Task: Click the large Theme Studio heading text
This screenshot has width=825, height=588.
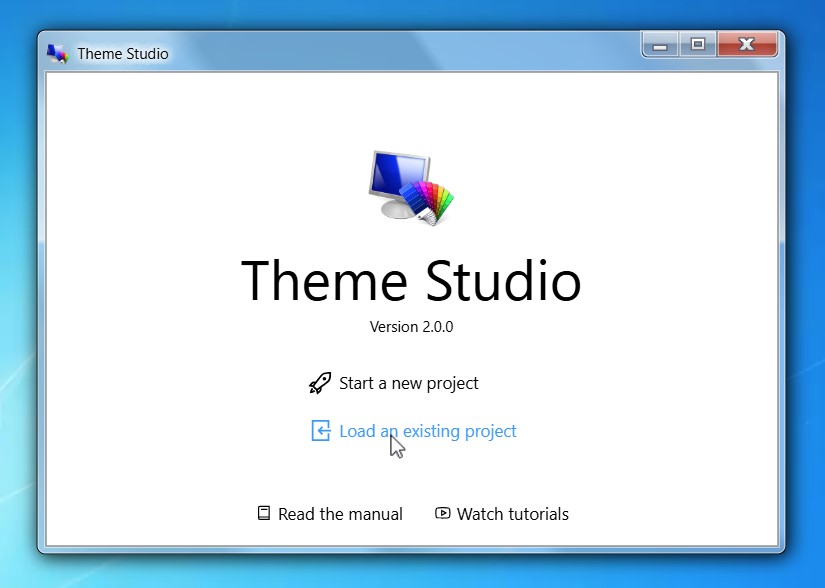Action: click(411, 281)
